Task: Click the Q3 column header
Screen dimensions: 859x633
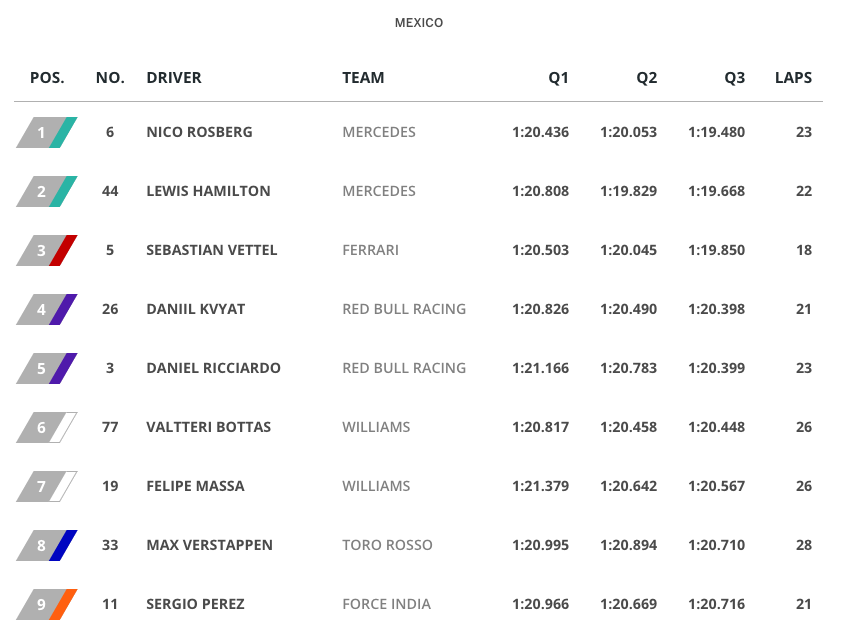Action: 735,77
